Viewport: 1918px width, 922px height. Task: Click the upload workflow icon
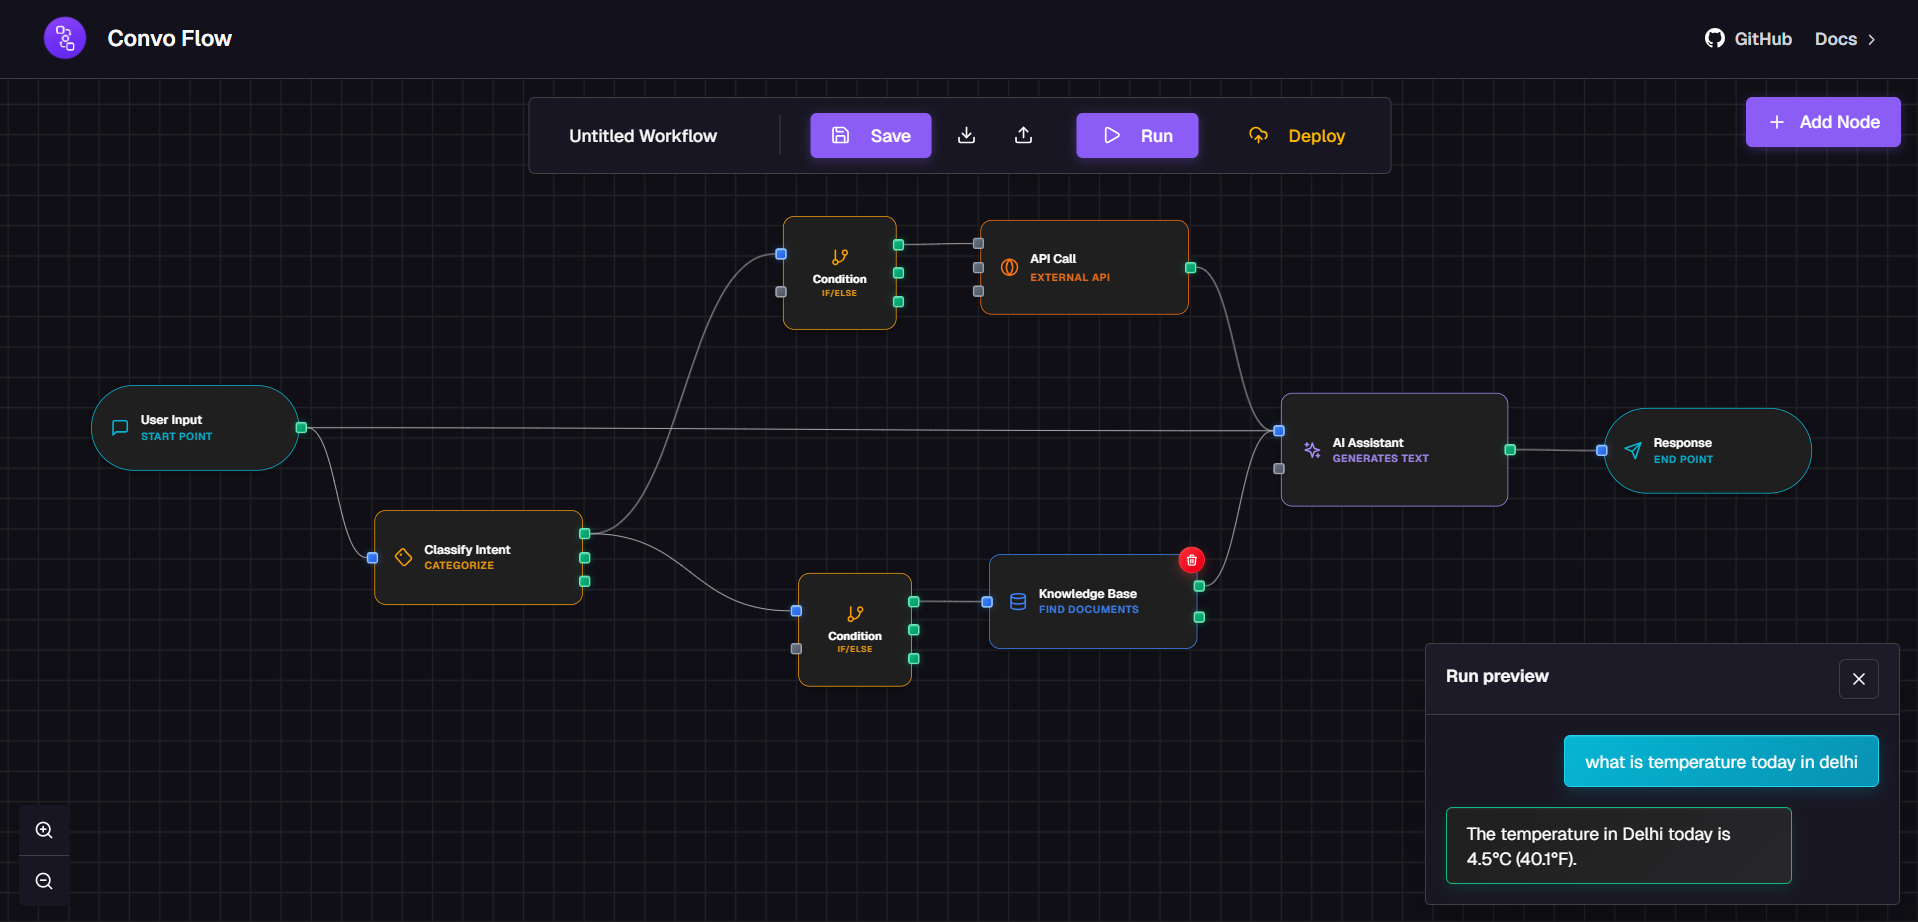1023,135
